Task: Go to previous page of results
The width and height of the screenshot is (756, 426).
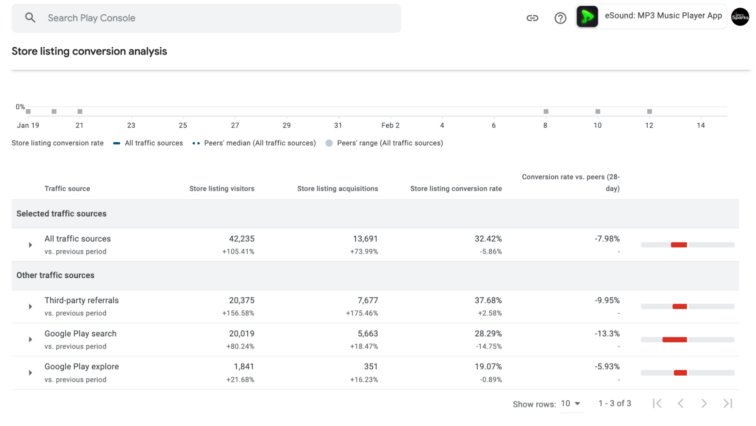Action: pyautogui.click(x=681, y=403)
